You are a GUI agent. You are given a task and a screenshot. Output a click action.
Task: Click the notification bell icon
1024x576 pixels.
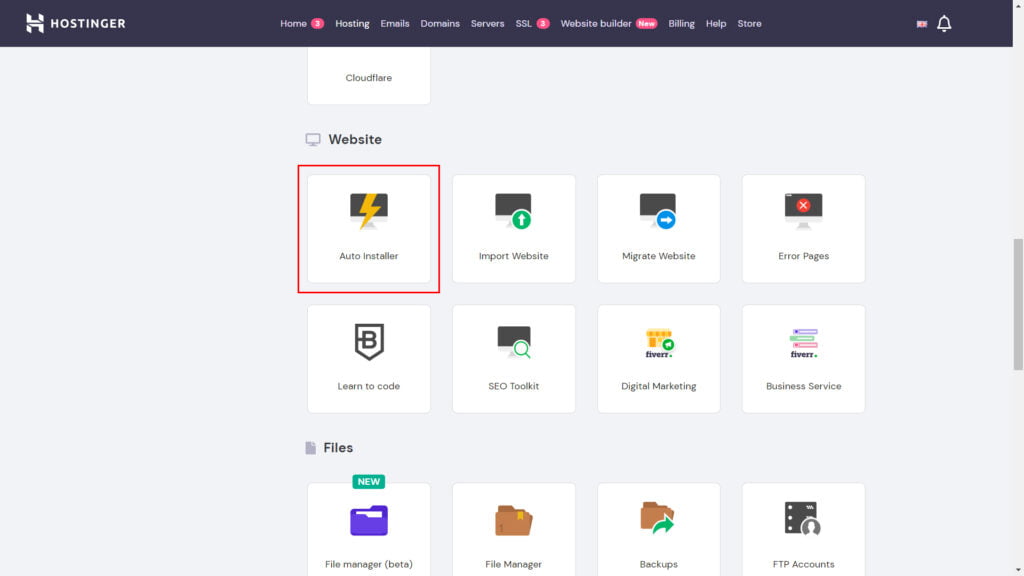[944, 24]
